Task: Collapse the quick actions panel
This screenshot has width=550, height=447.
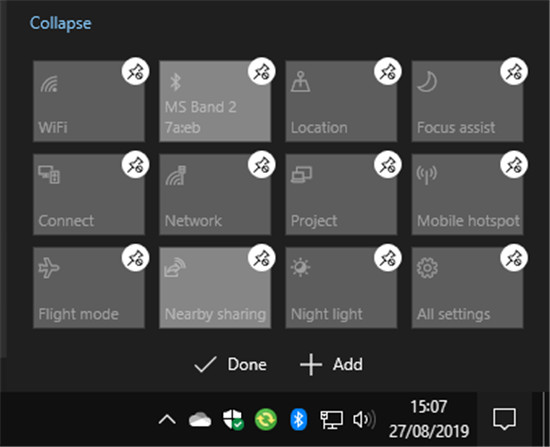Action: coord(60,23)
